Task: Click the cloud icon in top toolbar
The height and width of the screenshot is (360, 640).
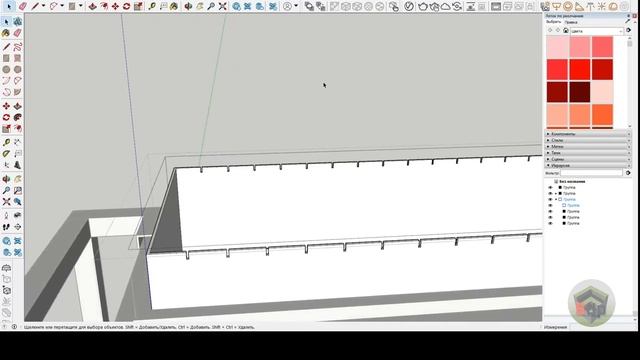Action: point(446,6)
